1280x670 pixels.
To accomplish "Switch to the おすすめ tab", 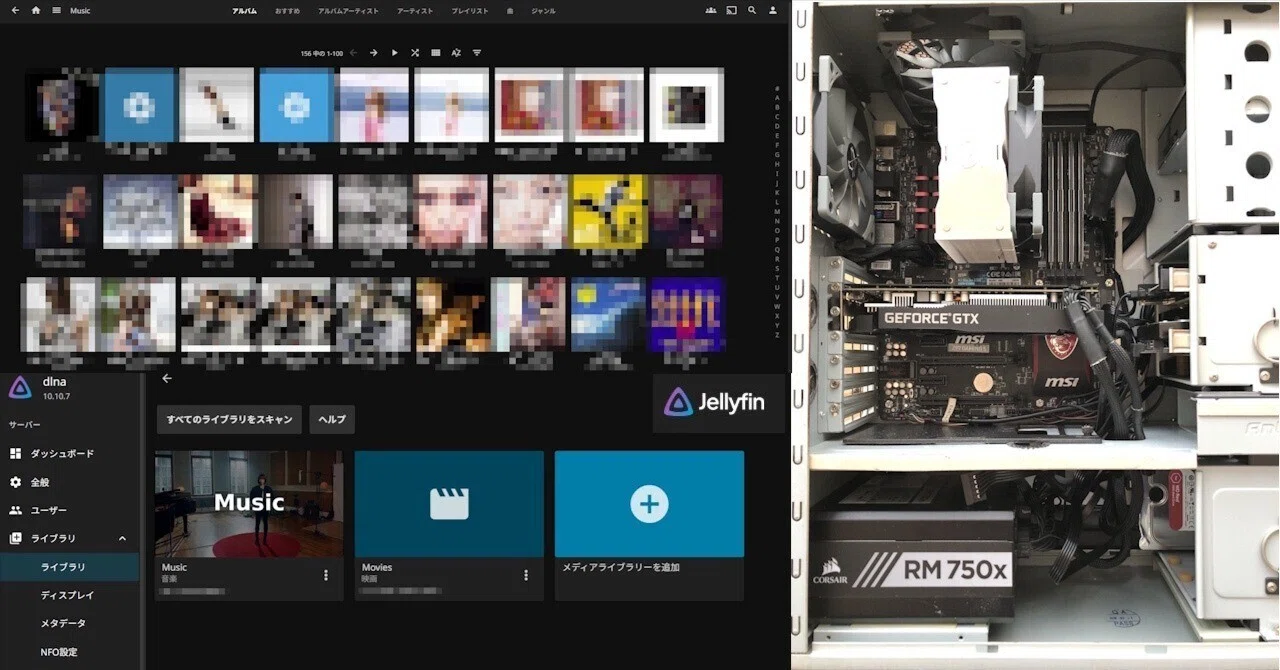I will point(287,10).
